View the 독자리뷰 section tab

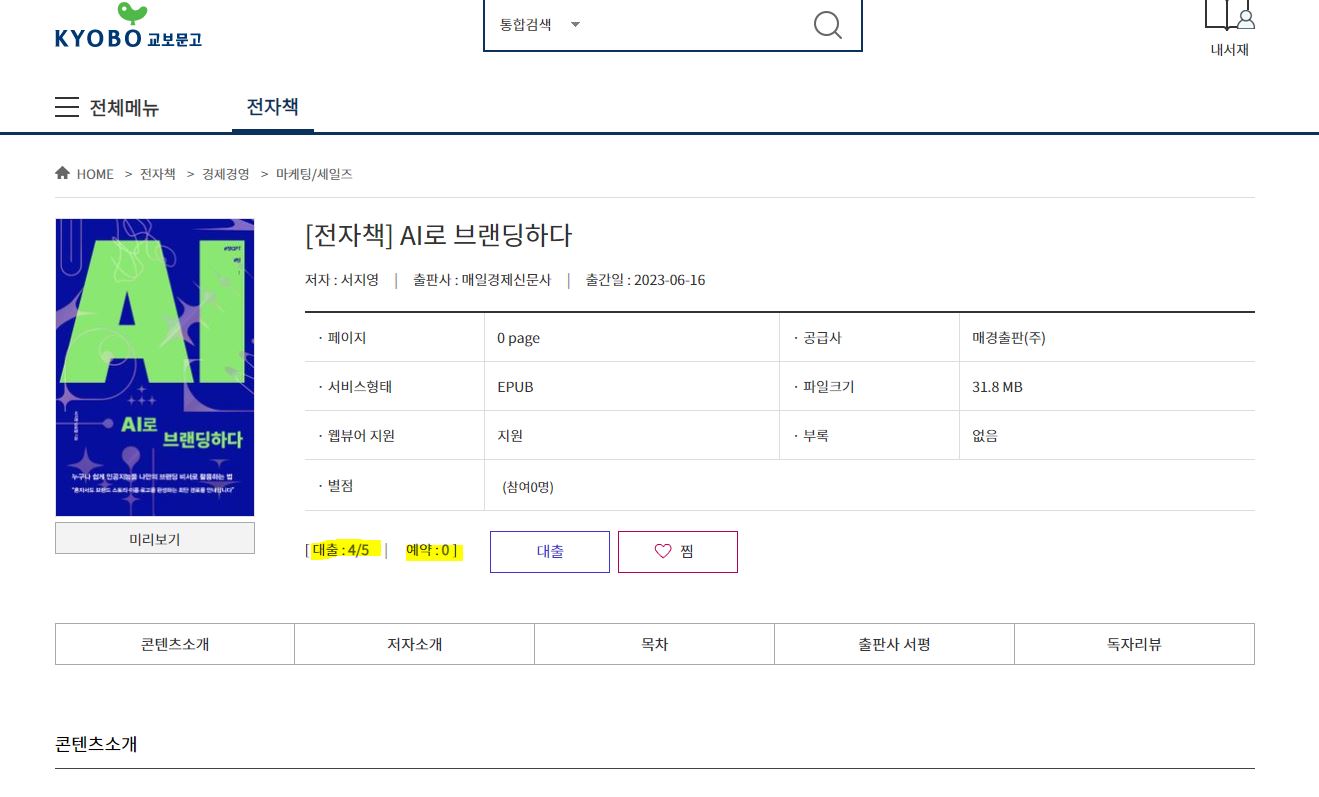(1134, 643)
